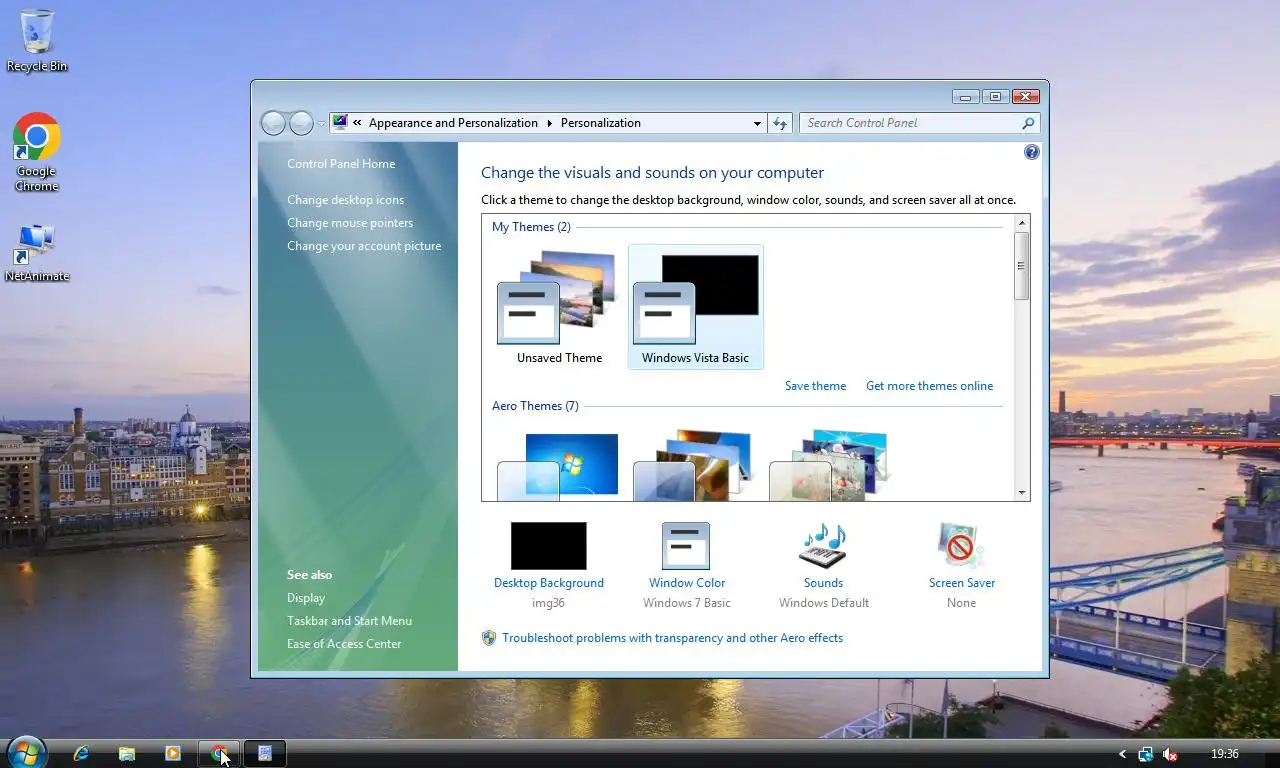Screen dimensions: 1280x768
Task: Click Appearance and Personalization breadcrumb
Action: click(x=453, y=123)
